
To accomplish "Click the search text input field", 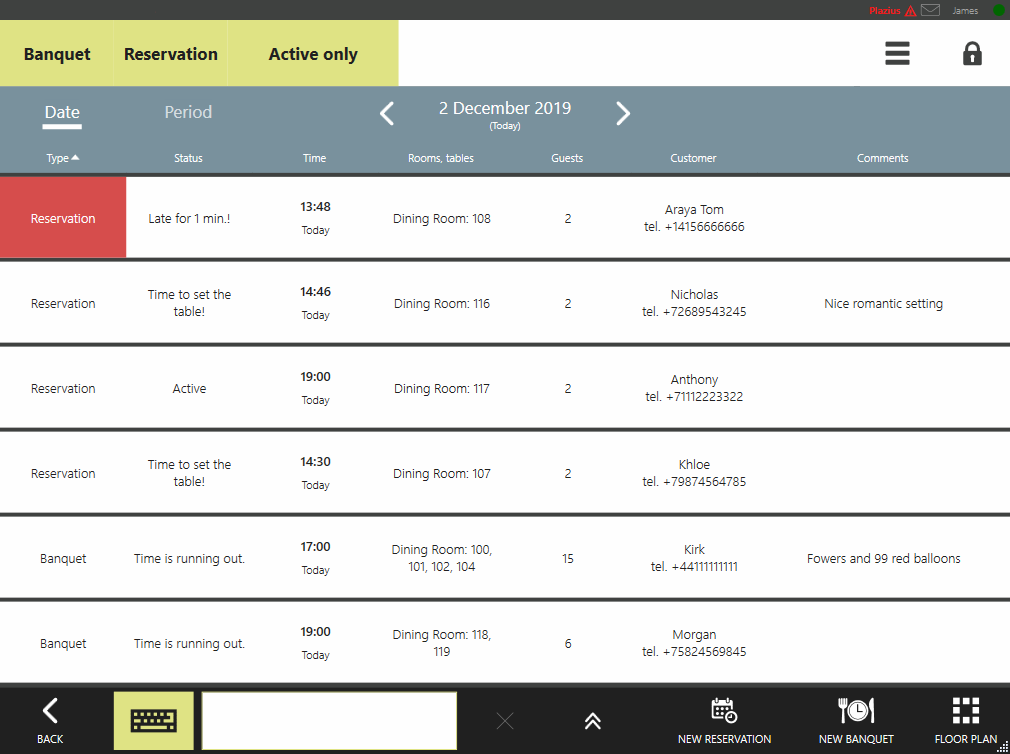I will 329,720.
